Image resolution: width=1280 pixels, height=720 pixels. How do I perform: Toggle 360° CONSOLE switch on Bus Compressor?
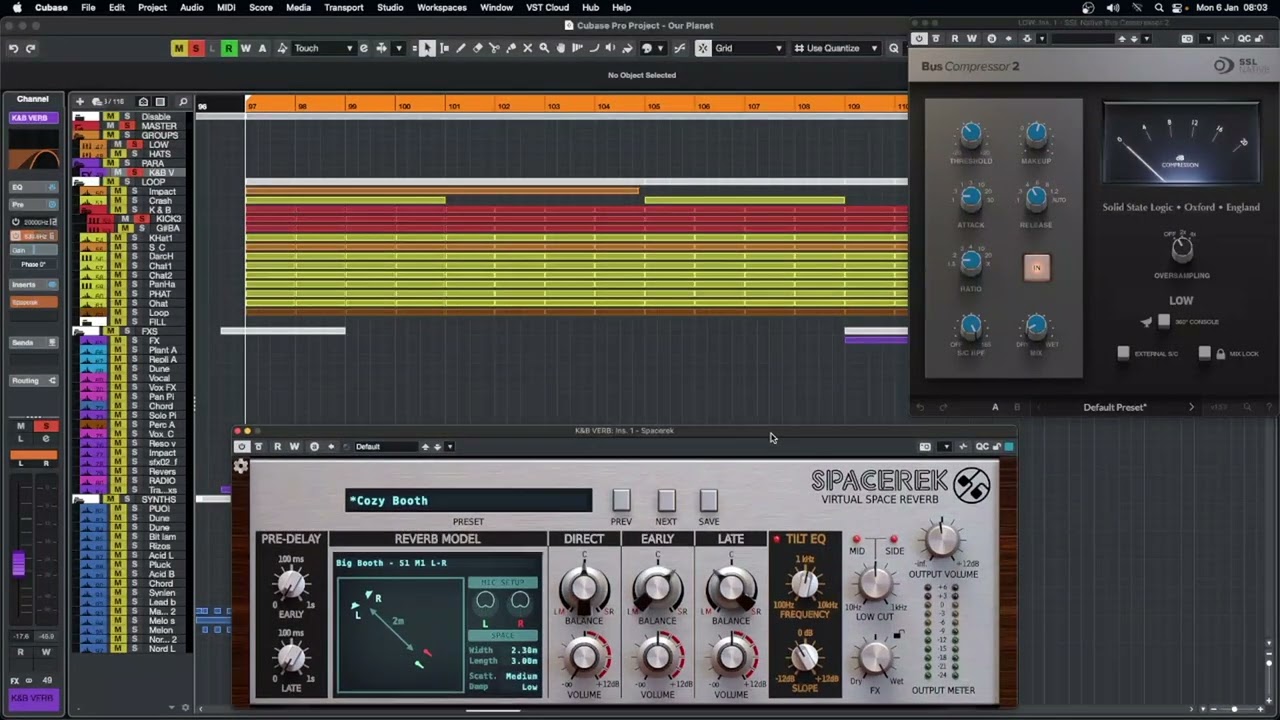(x=1163, y=321)
